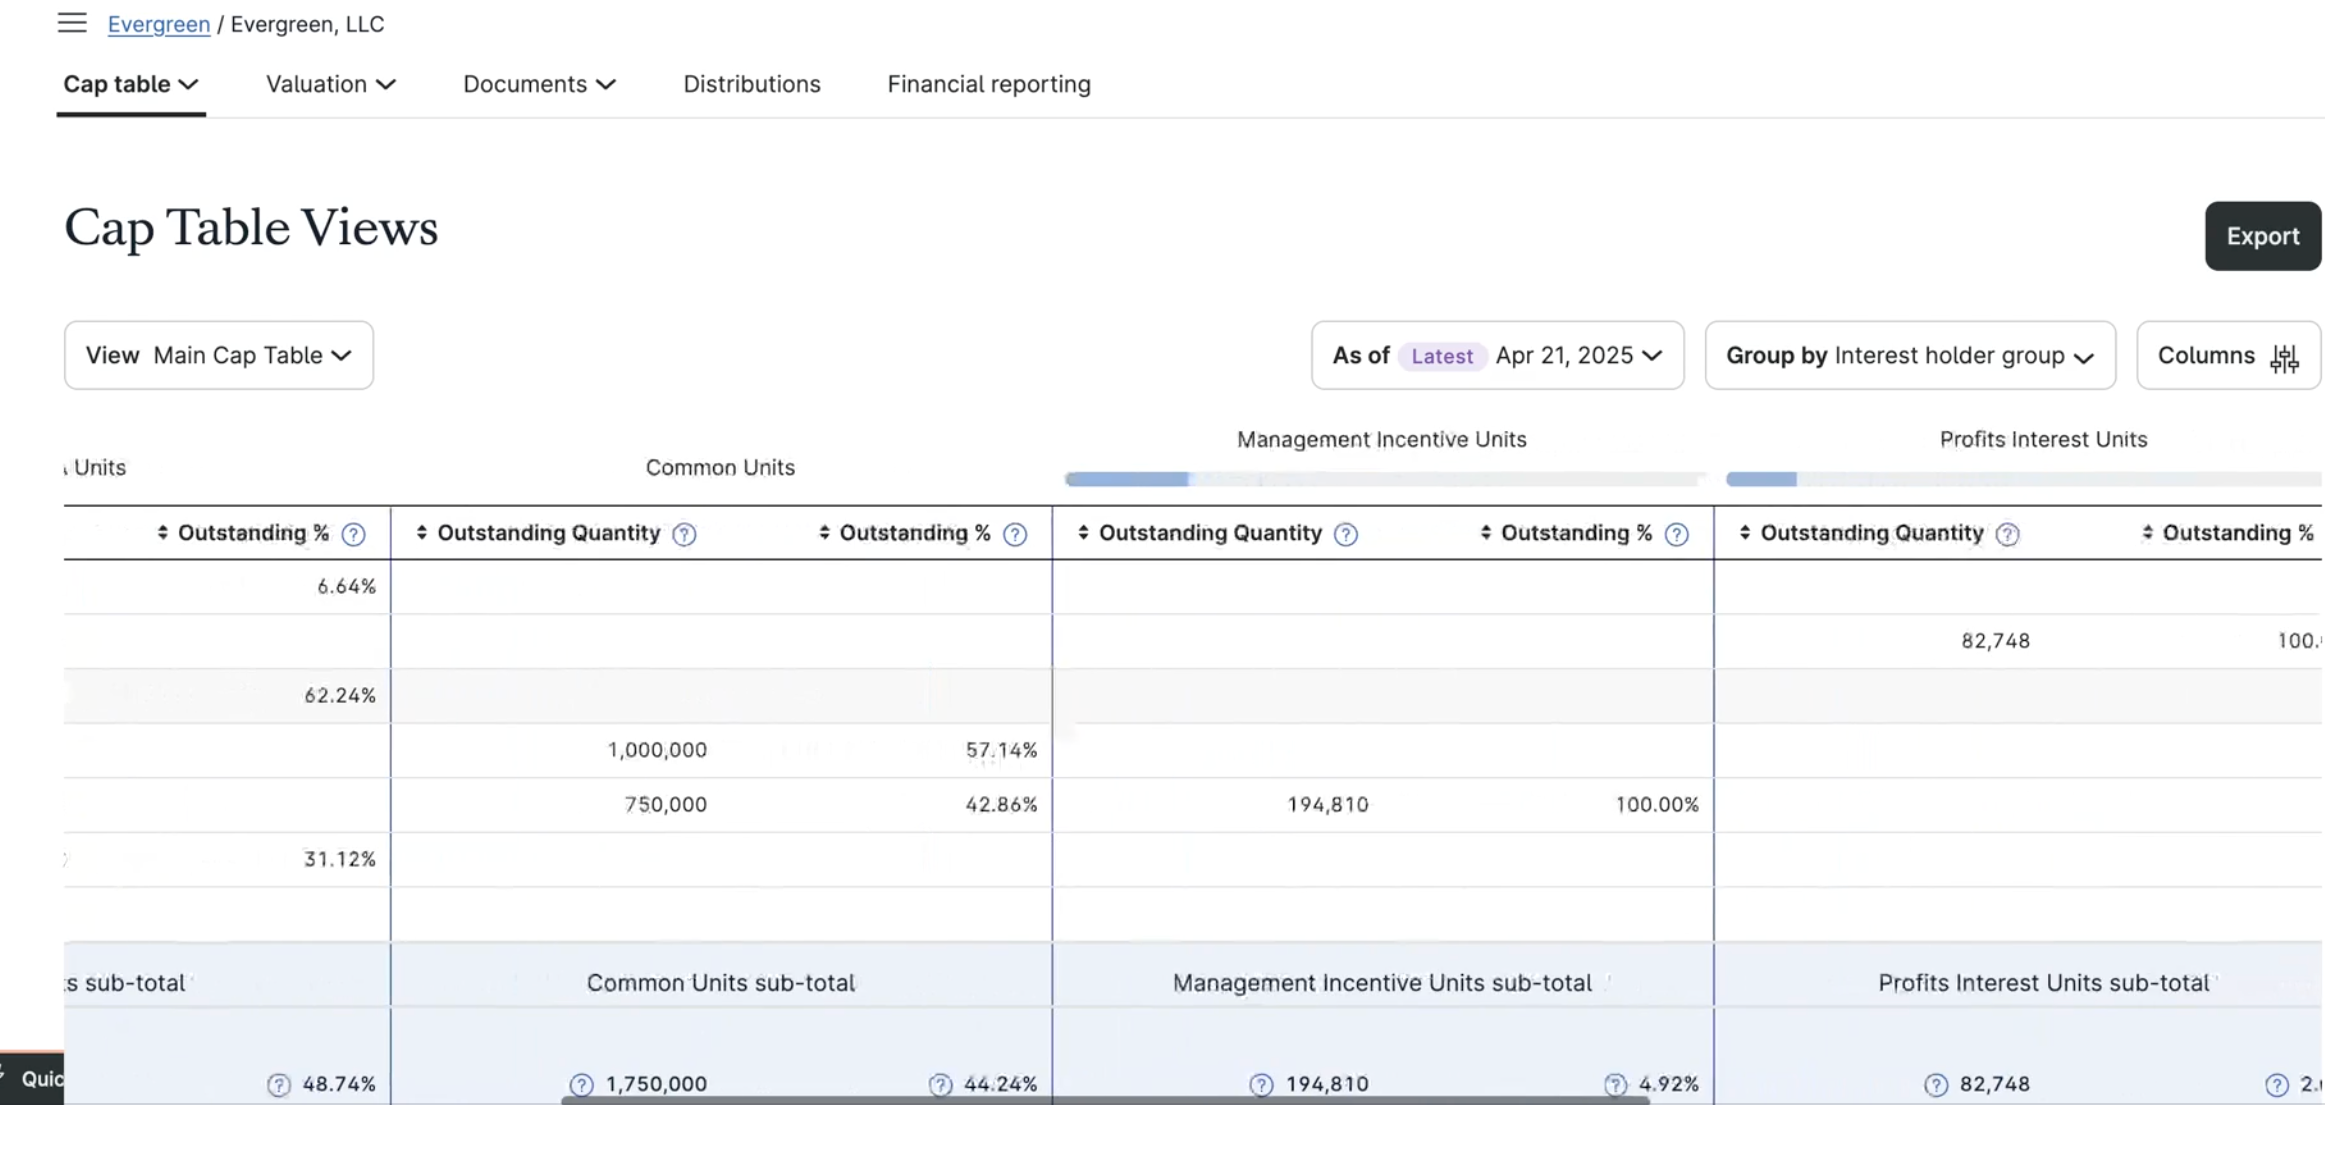This screenshot has height=1162, width=2325.
Task: Click the help icon next to the 1,750,000 sub-total
Action: click(x=580, y=1084)
